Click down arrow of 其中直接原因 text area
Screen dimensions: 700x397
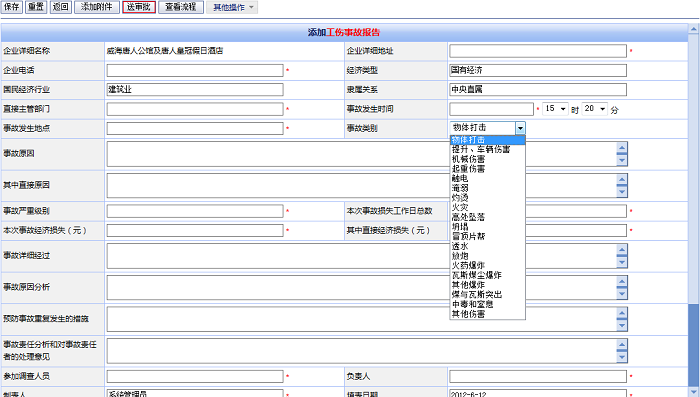622,192
